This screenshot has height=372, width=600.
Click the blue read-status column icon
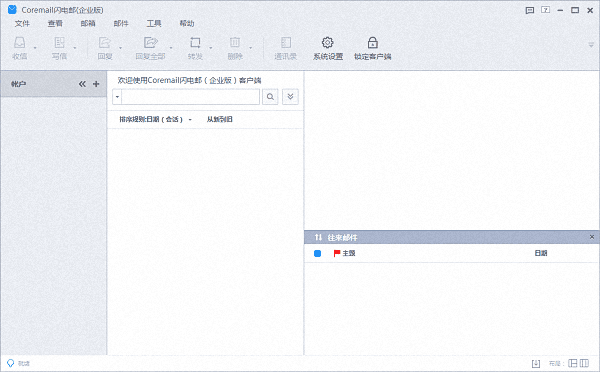317,253
